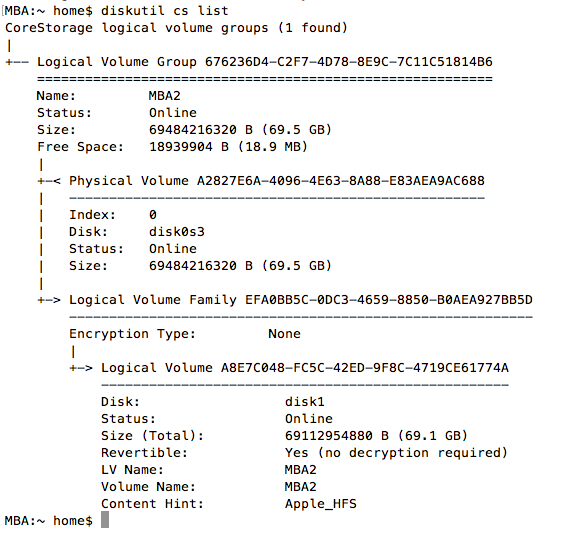Viewport: 572px width, 534px height.
Task: Click the '+--' branch marker before Logical Volume Group
Action: pos(17,62)
